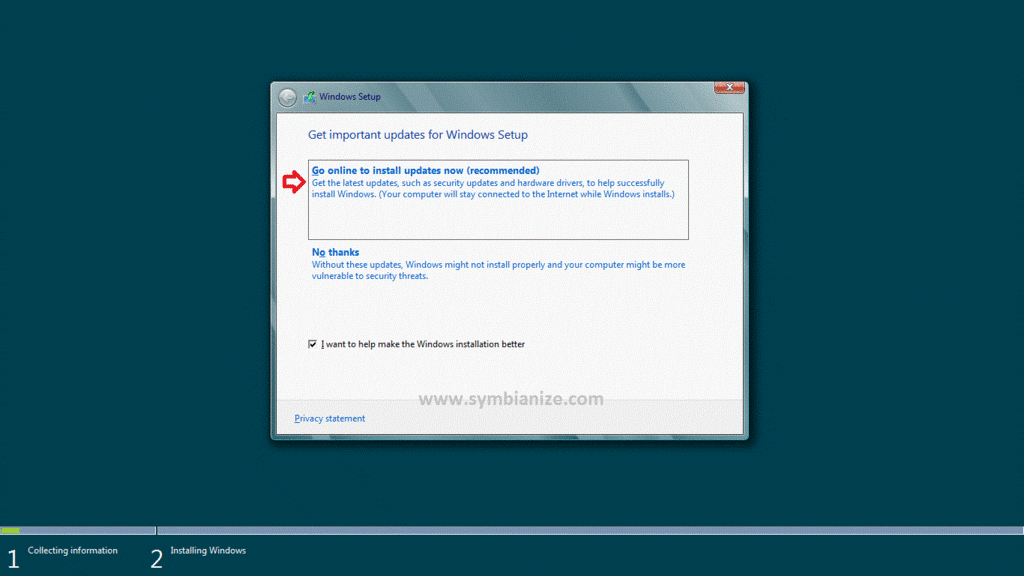Uncheck help make Windows installation better checkbox
This screenshot has width=1024, height=576.
(312, 344)
